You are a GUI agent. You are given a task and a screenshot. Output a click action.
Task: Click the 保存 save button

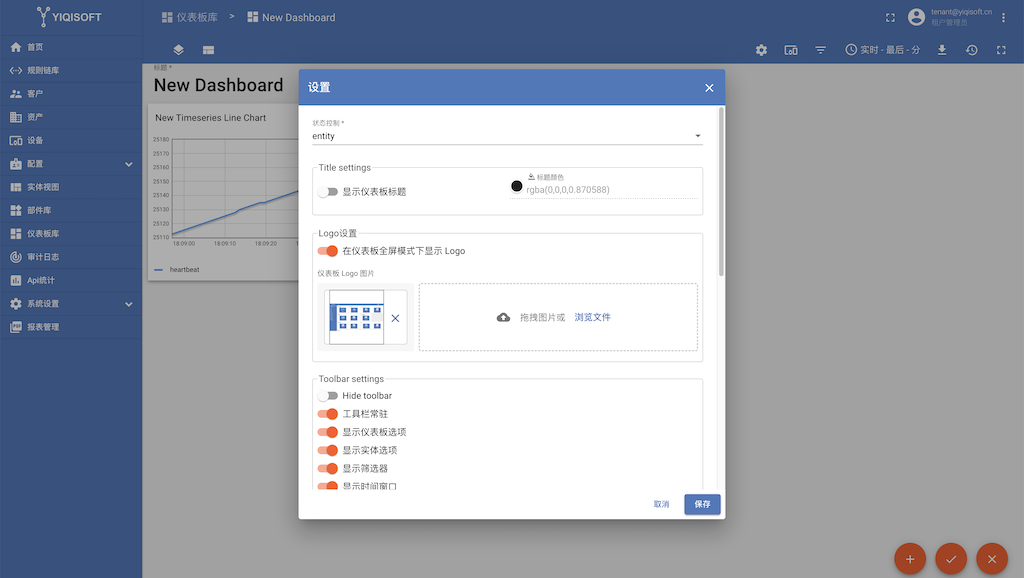click(x=702, y=504)
